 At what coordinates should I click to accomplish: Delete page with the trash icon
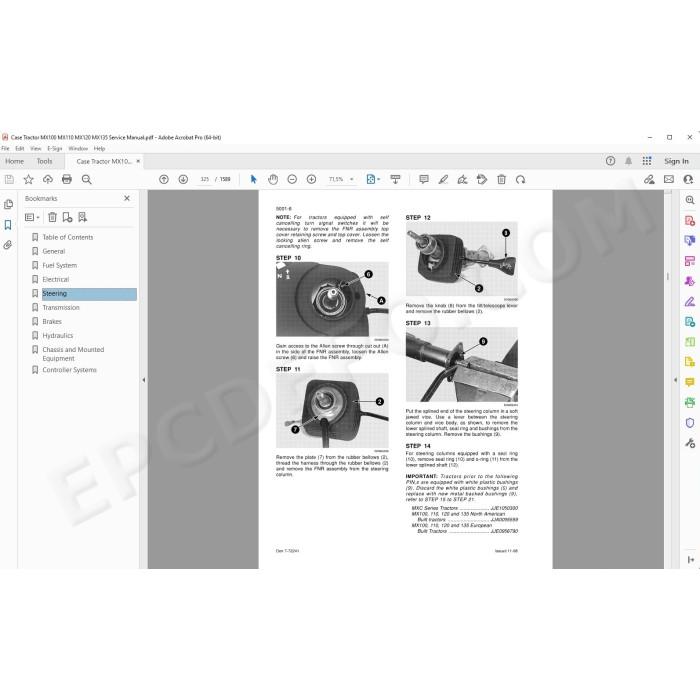[501, 179]
